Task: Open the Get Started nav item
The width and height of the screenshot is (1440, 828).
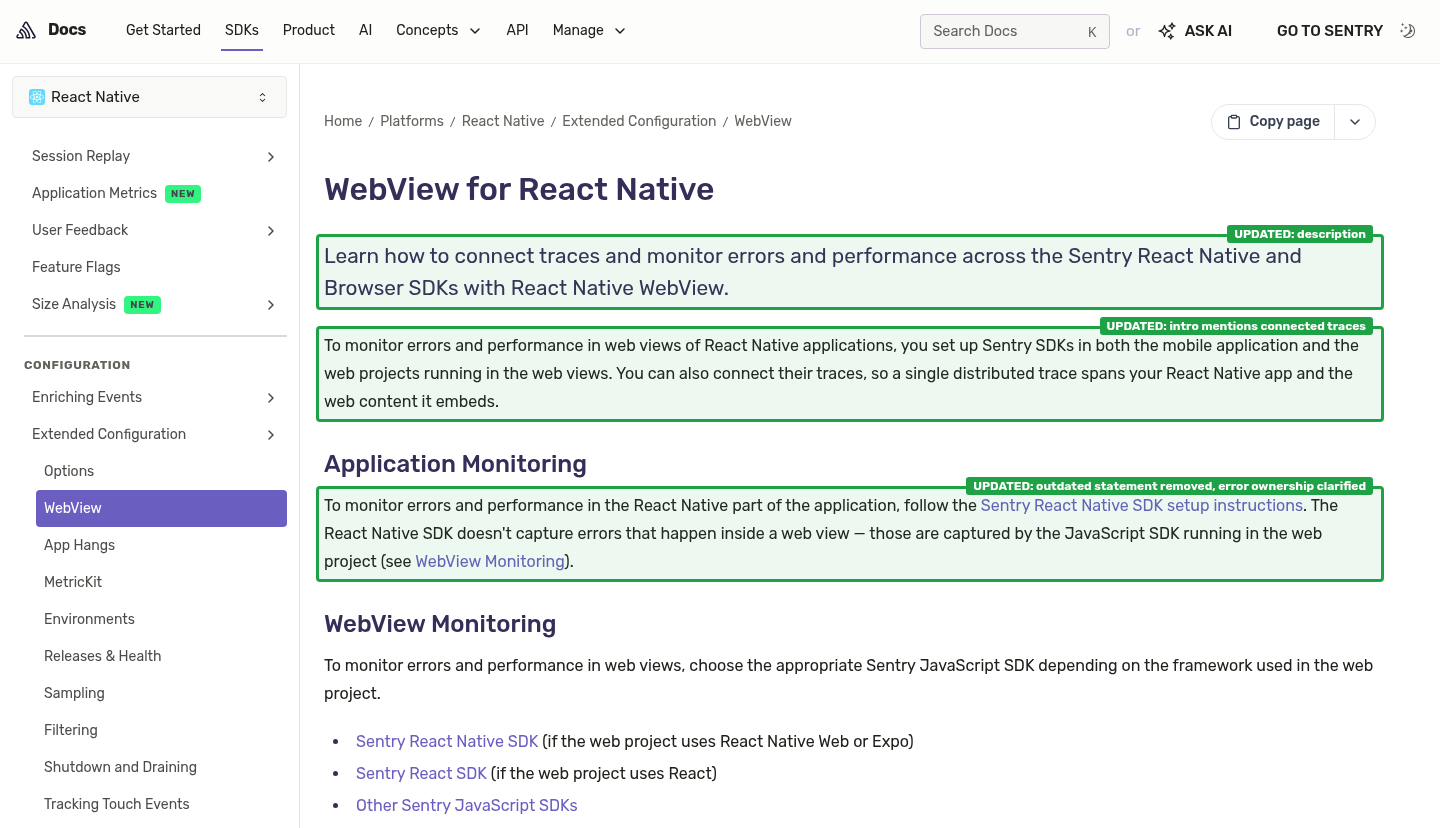Action: (x=163, y=31)
